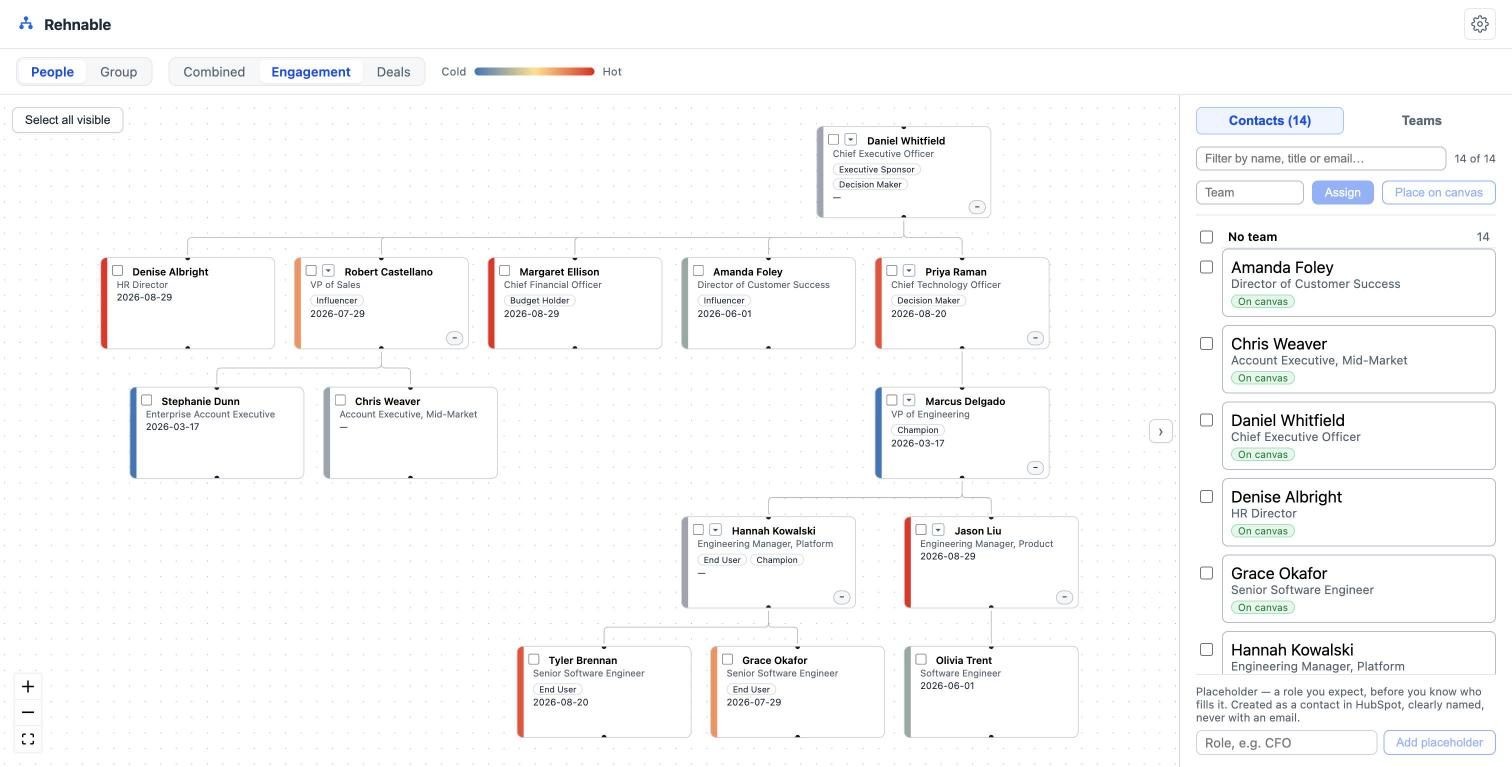Click the Rehnable logo icon
This screenshot has height=767, width=1512.
(x=26, y=24)
